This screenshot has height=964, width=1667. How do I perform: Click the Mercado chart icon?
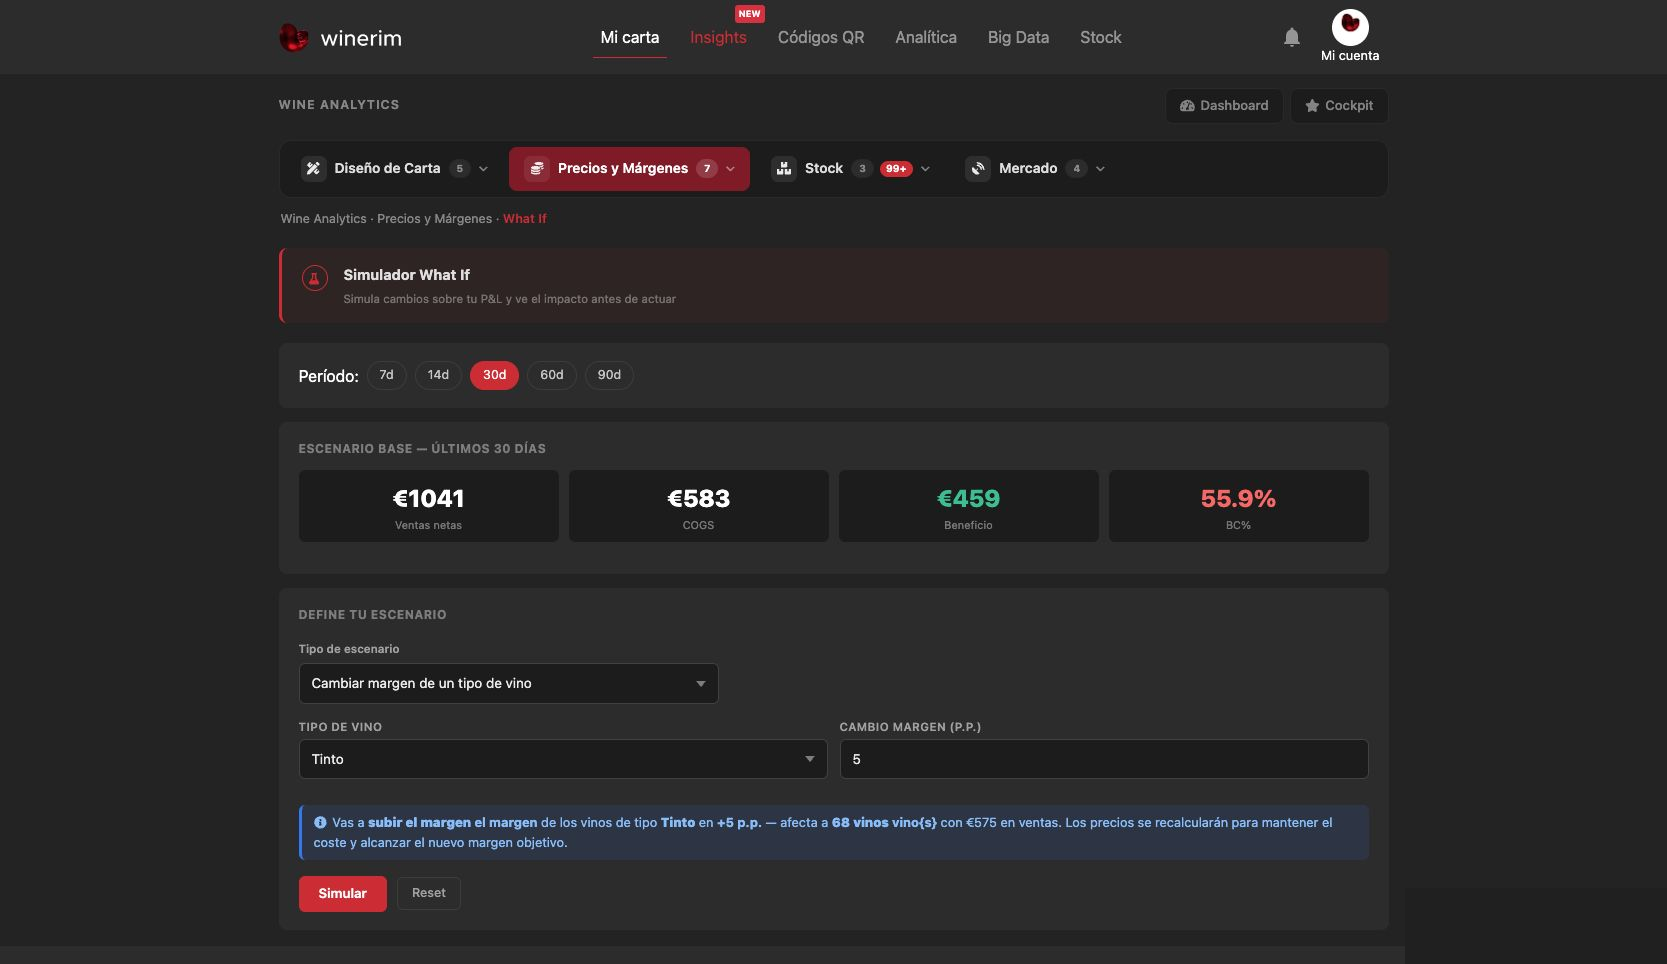pyautogui.click(x=978, y=168)
